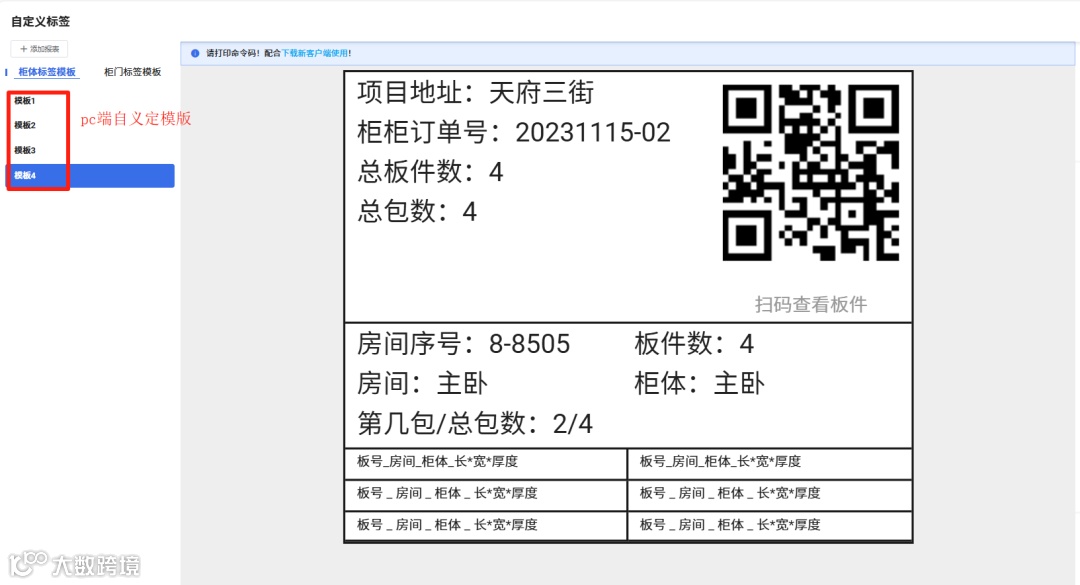Open the 柜门标签模板 tab
This screenshot has height=585, width=1080.
pyautogui.click(x=132, y=72)
